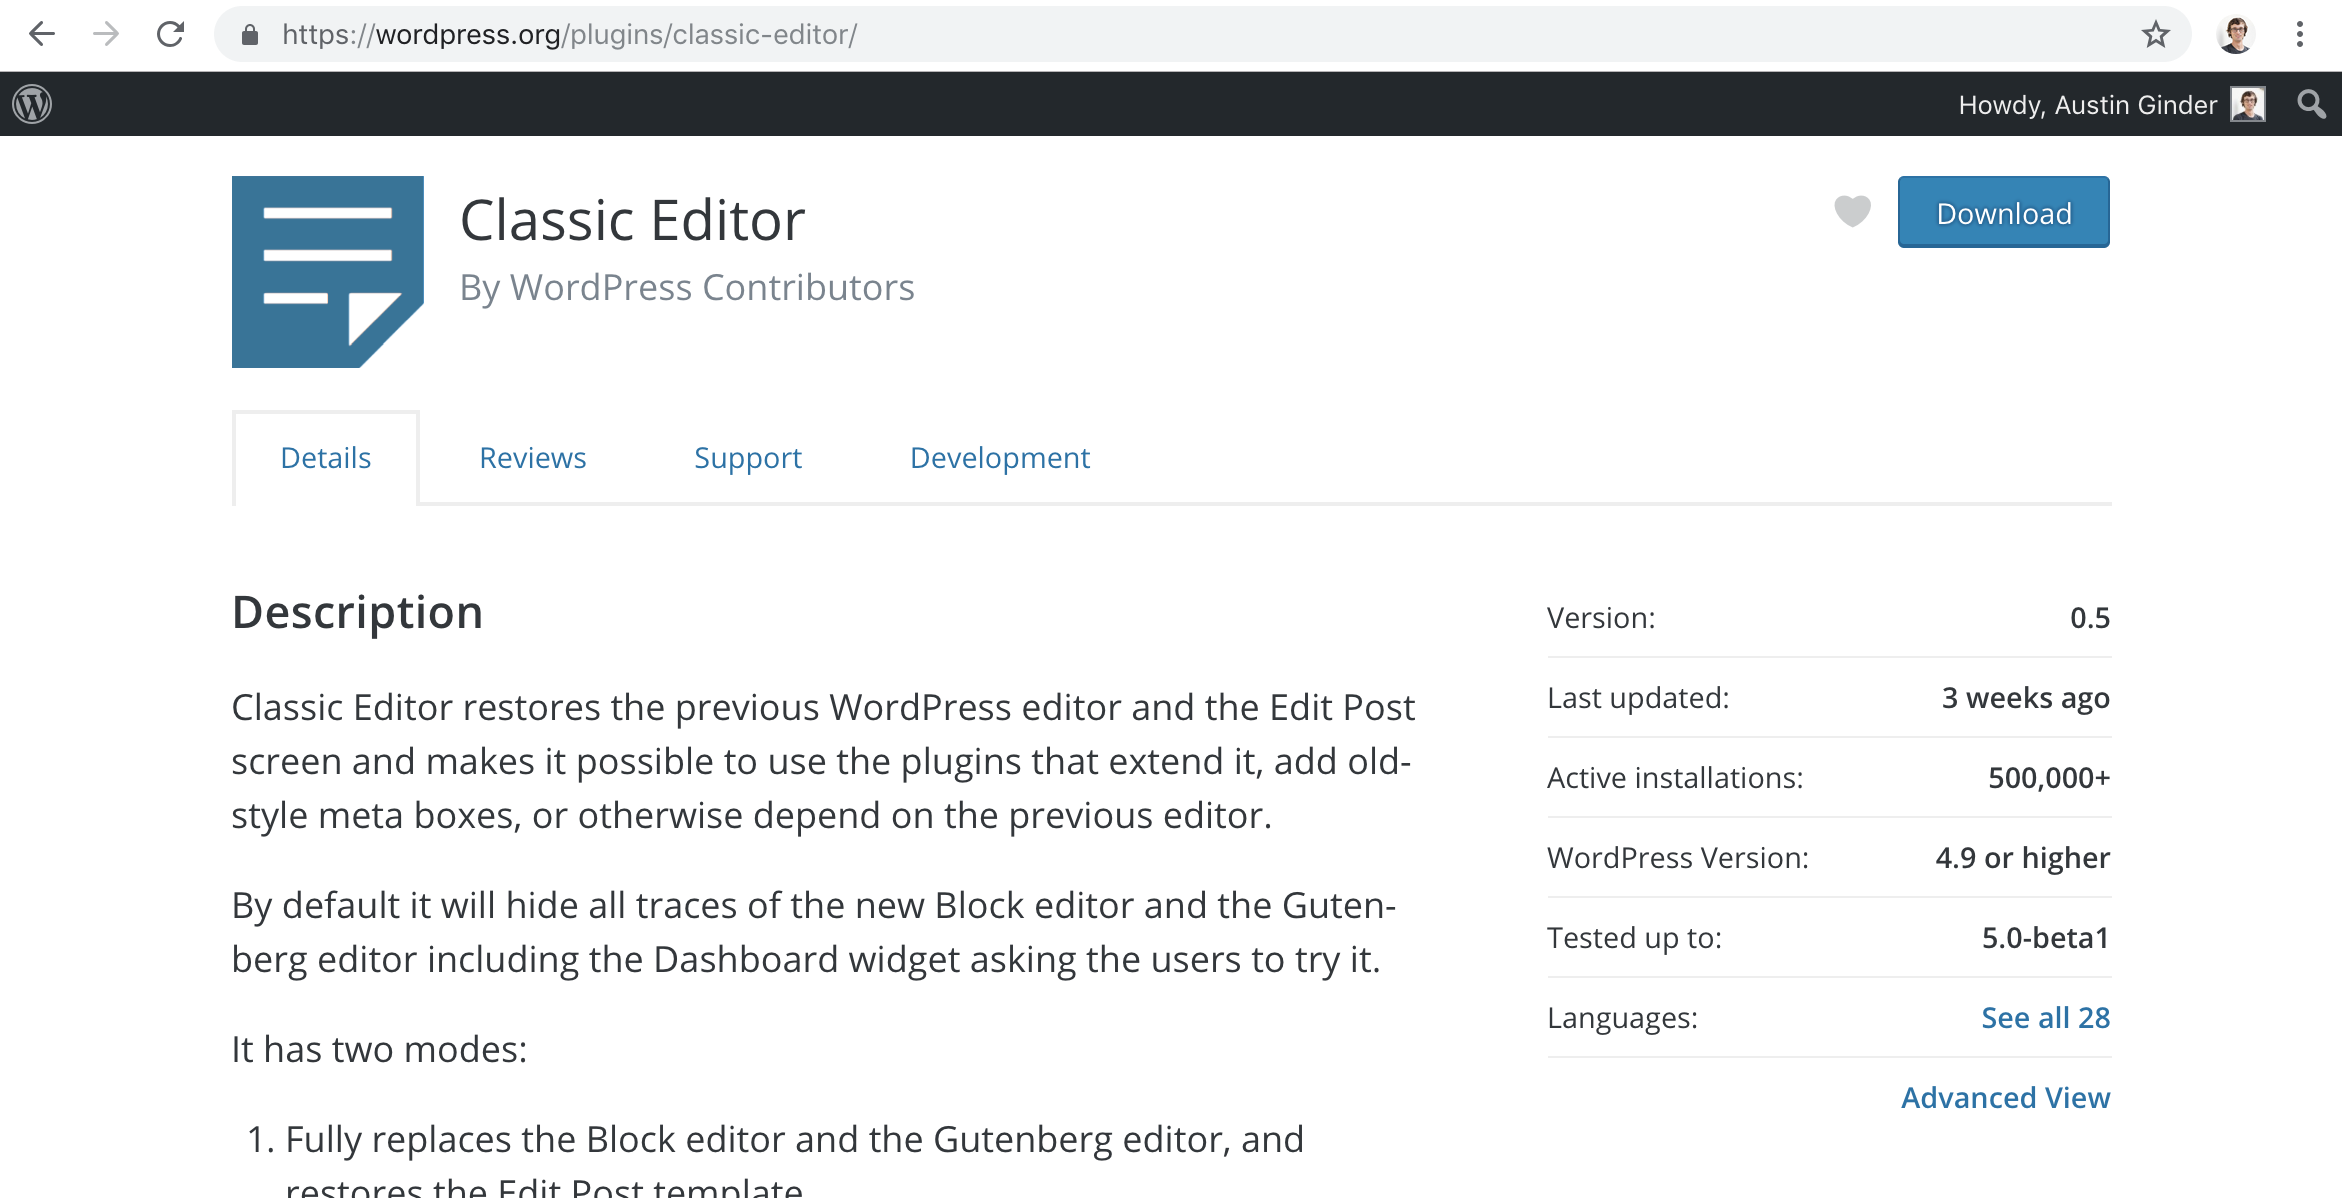Select the Details tab
This screenshot has height=1198, width=2342.
coord(326,458)
